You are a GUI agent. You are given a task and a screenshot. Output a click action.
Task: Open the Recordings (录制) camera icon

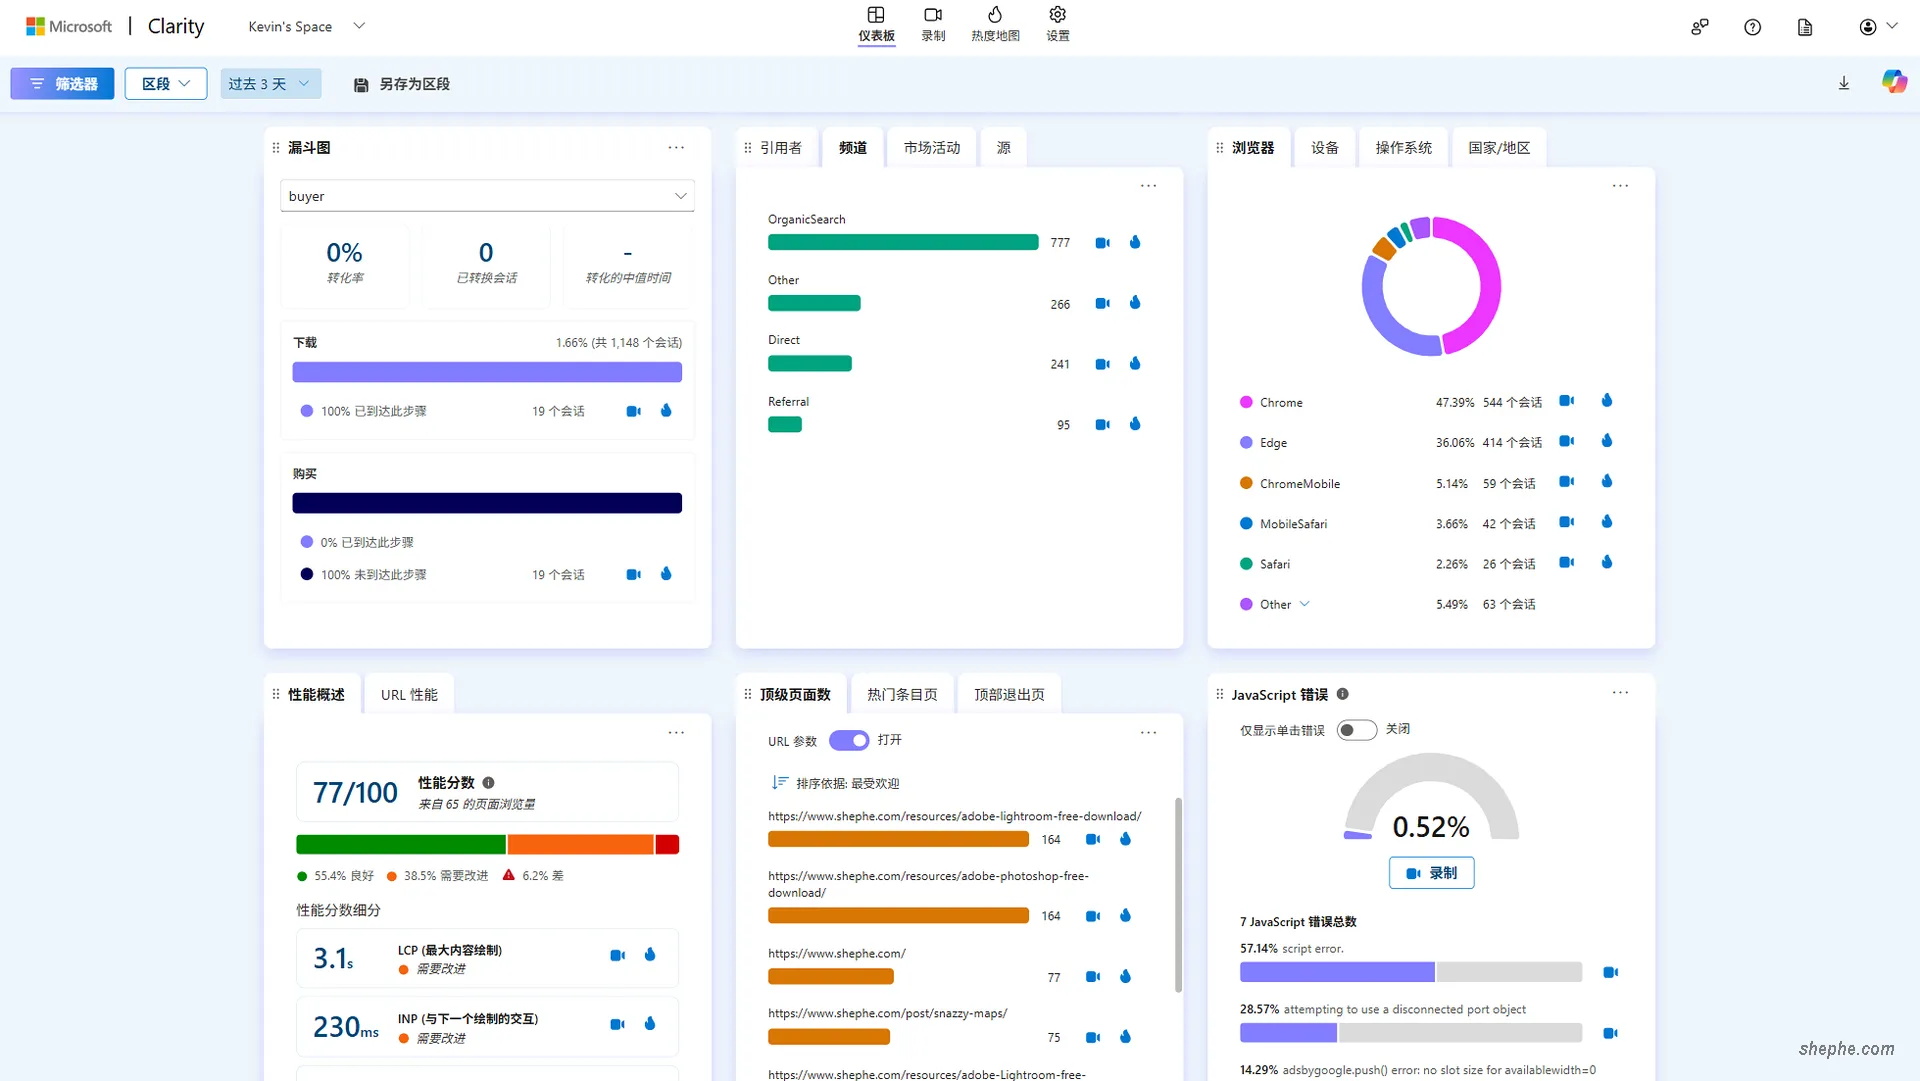(x=932, y=15)
